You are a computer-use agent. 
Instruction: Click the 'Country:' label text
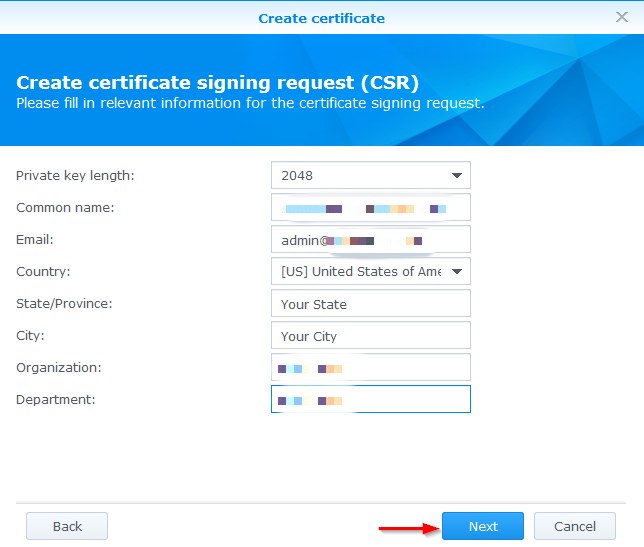(x=43, y=272)
